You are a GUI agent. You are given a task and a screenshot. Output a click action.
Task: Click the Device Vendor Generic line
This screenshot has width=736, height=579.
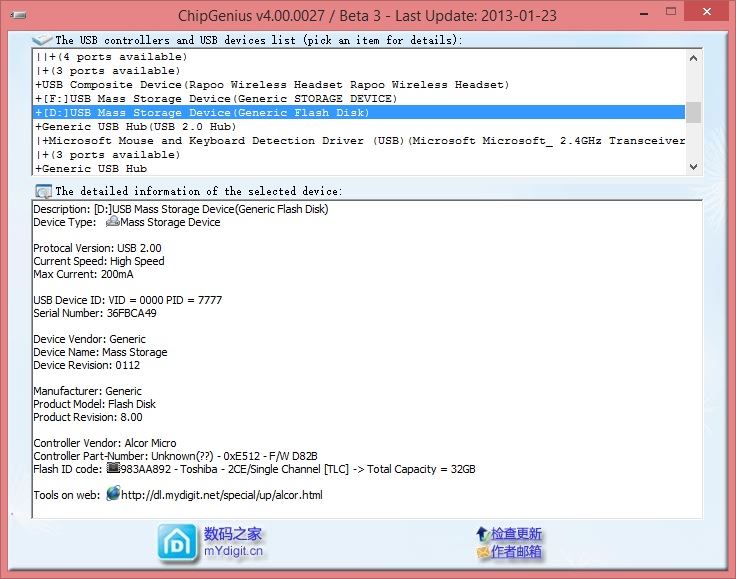pyautogui.click(x=89, y=339)
